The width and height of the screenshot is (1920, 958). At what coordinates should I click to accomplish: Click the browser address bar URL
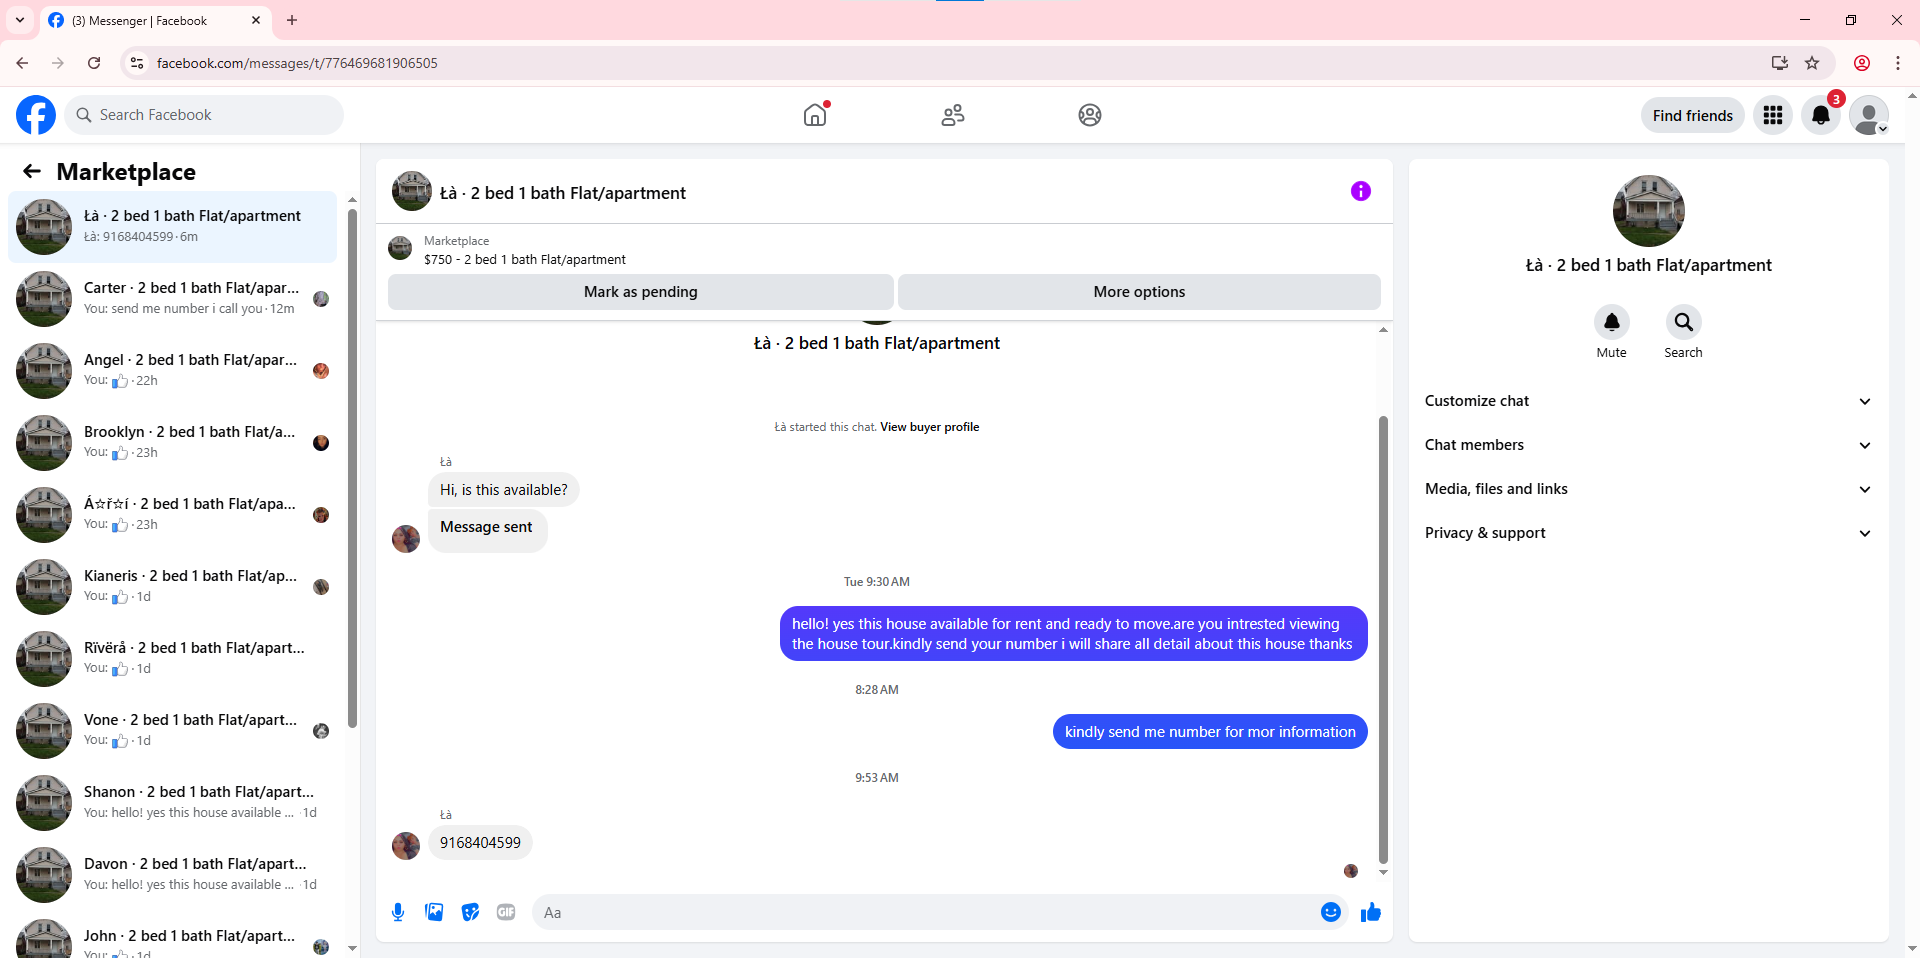coord(297,63)
